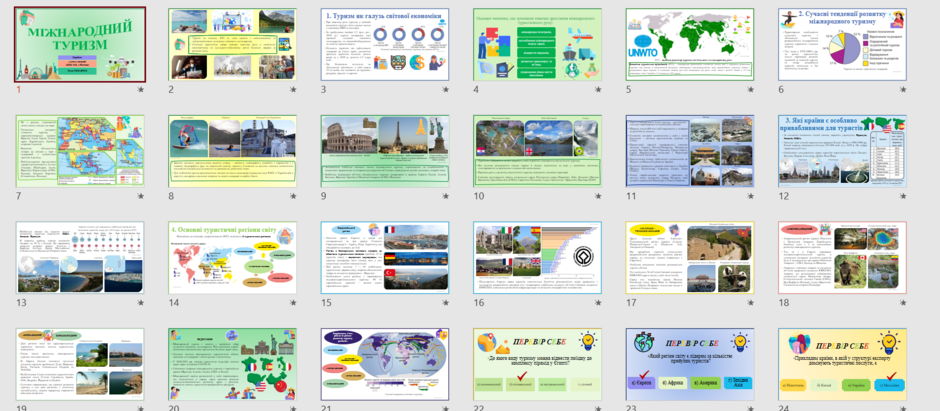The image size is (940, 411).
Task: Select slide 22 quiz Перевір себе
Action: [537, 364]
